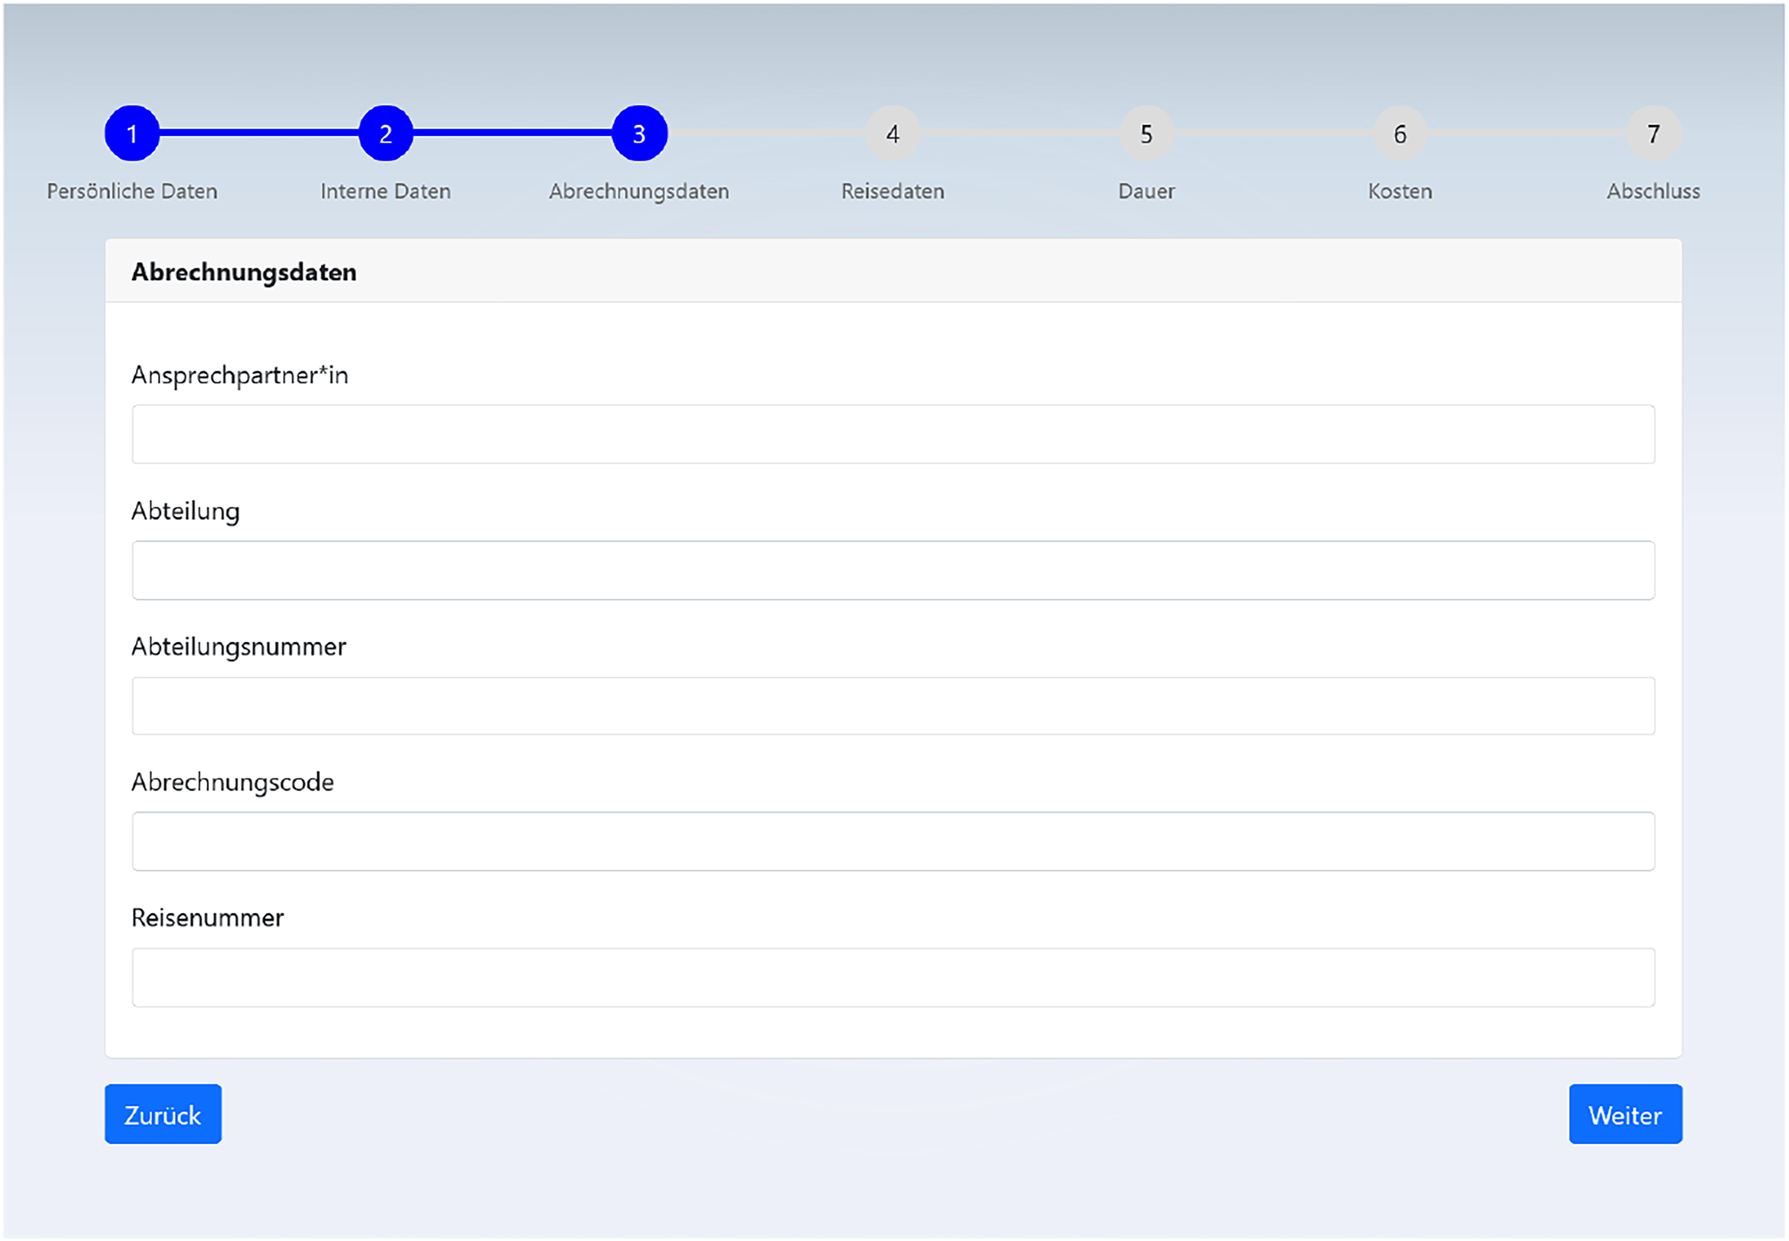This screenshot has width=1789, height=1241.
Task: Click the Reisenummer input field
Action: [893, 977]
